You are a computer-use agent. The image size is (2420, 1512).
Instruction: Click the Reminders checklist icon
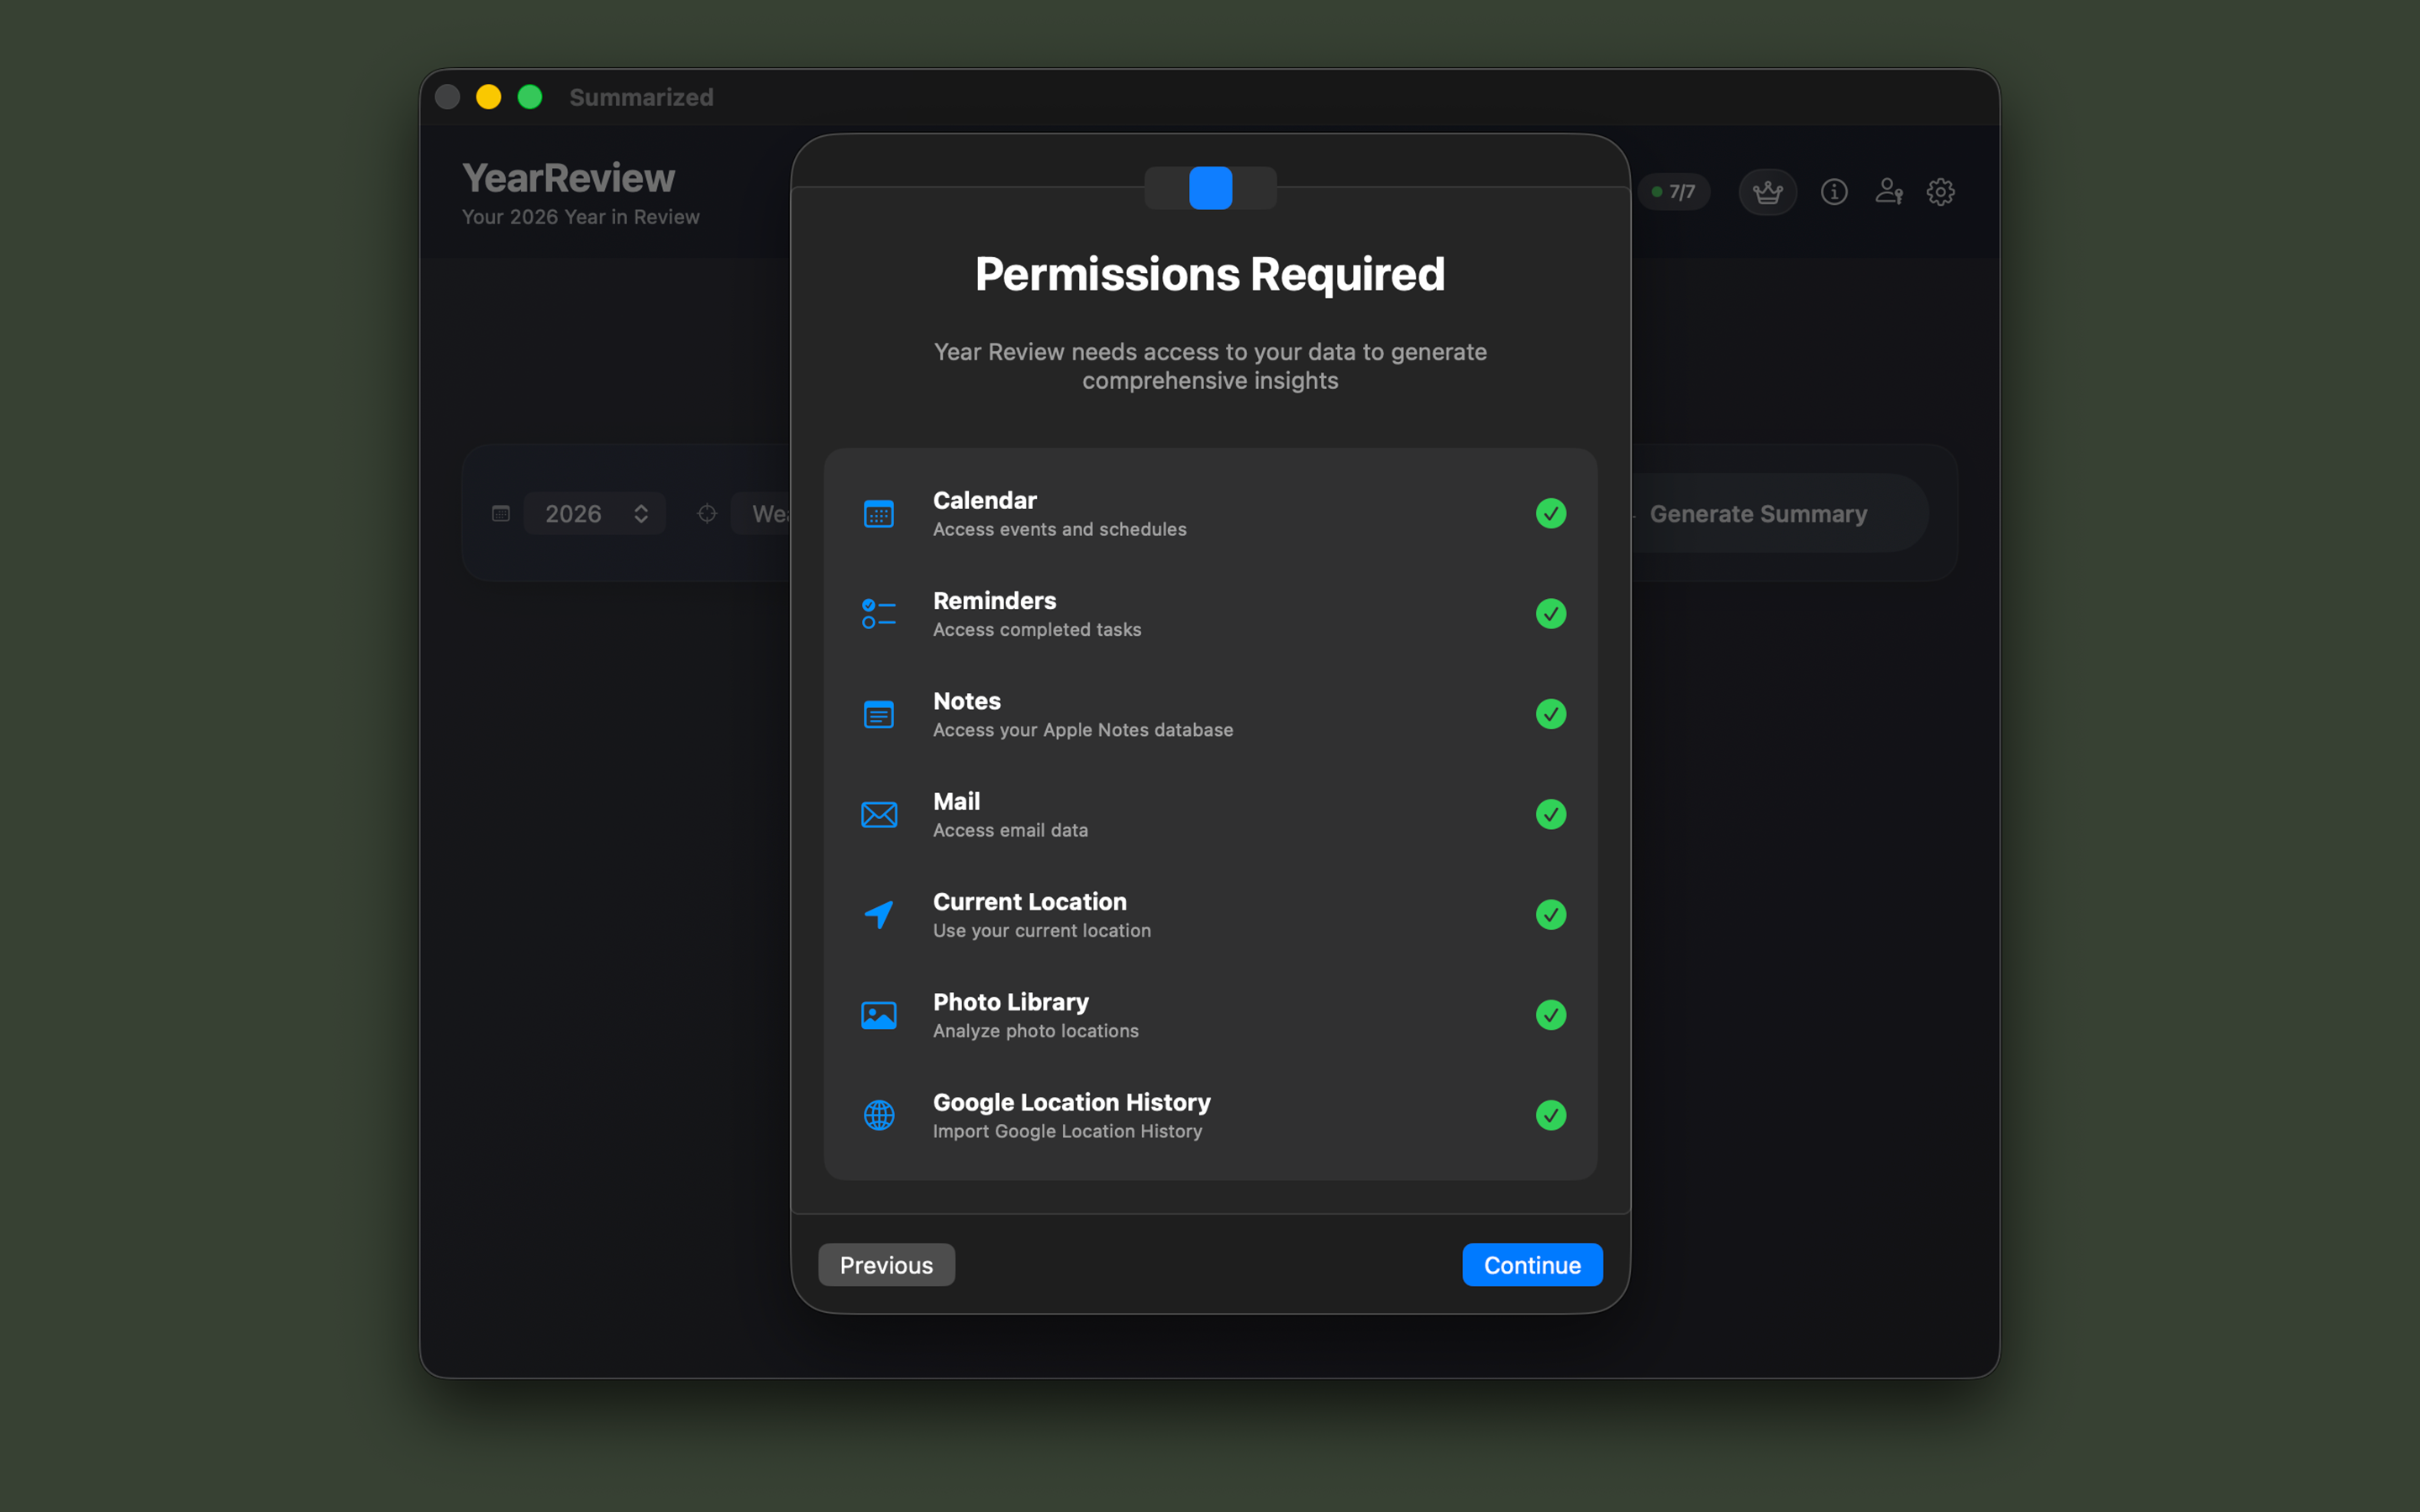[878, 613]
